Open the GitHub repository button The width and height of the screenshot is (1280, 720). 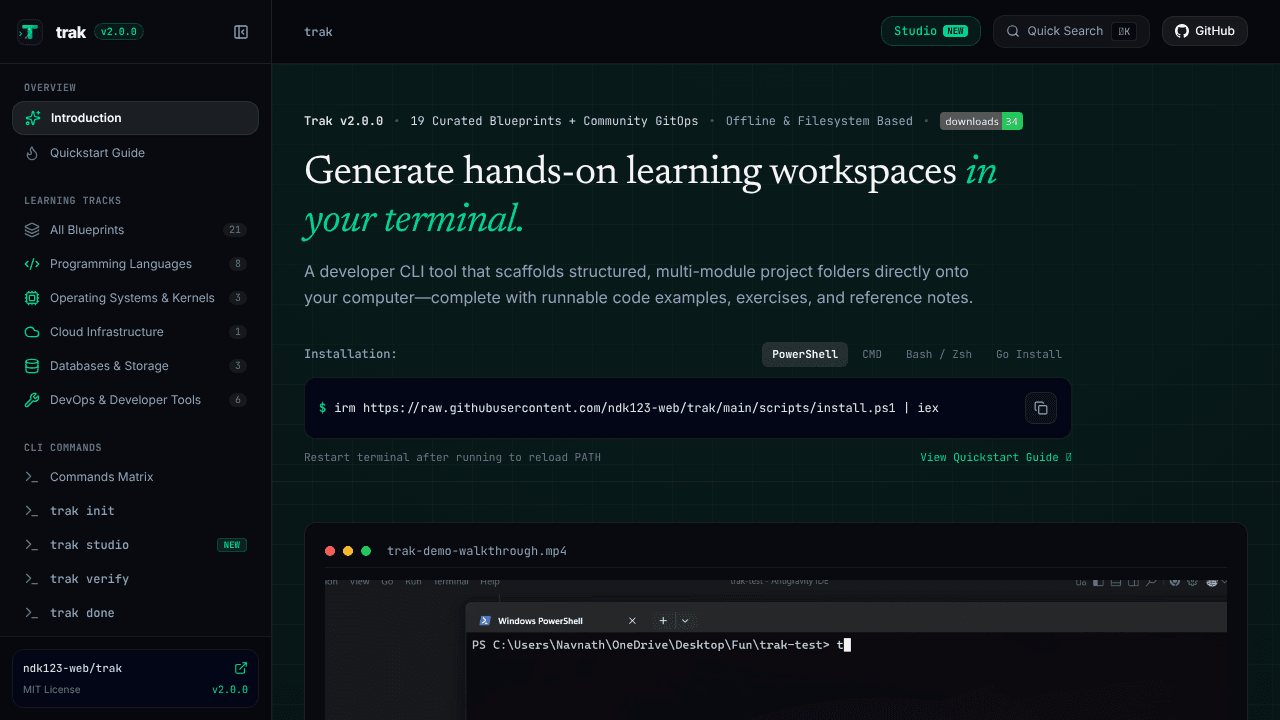pyautogui.click(x=1205, y=31)
